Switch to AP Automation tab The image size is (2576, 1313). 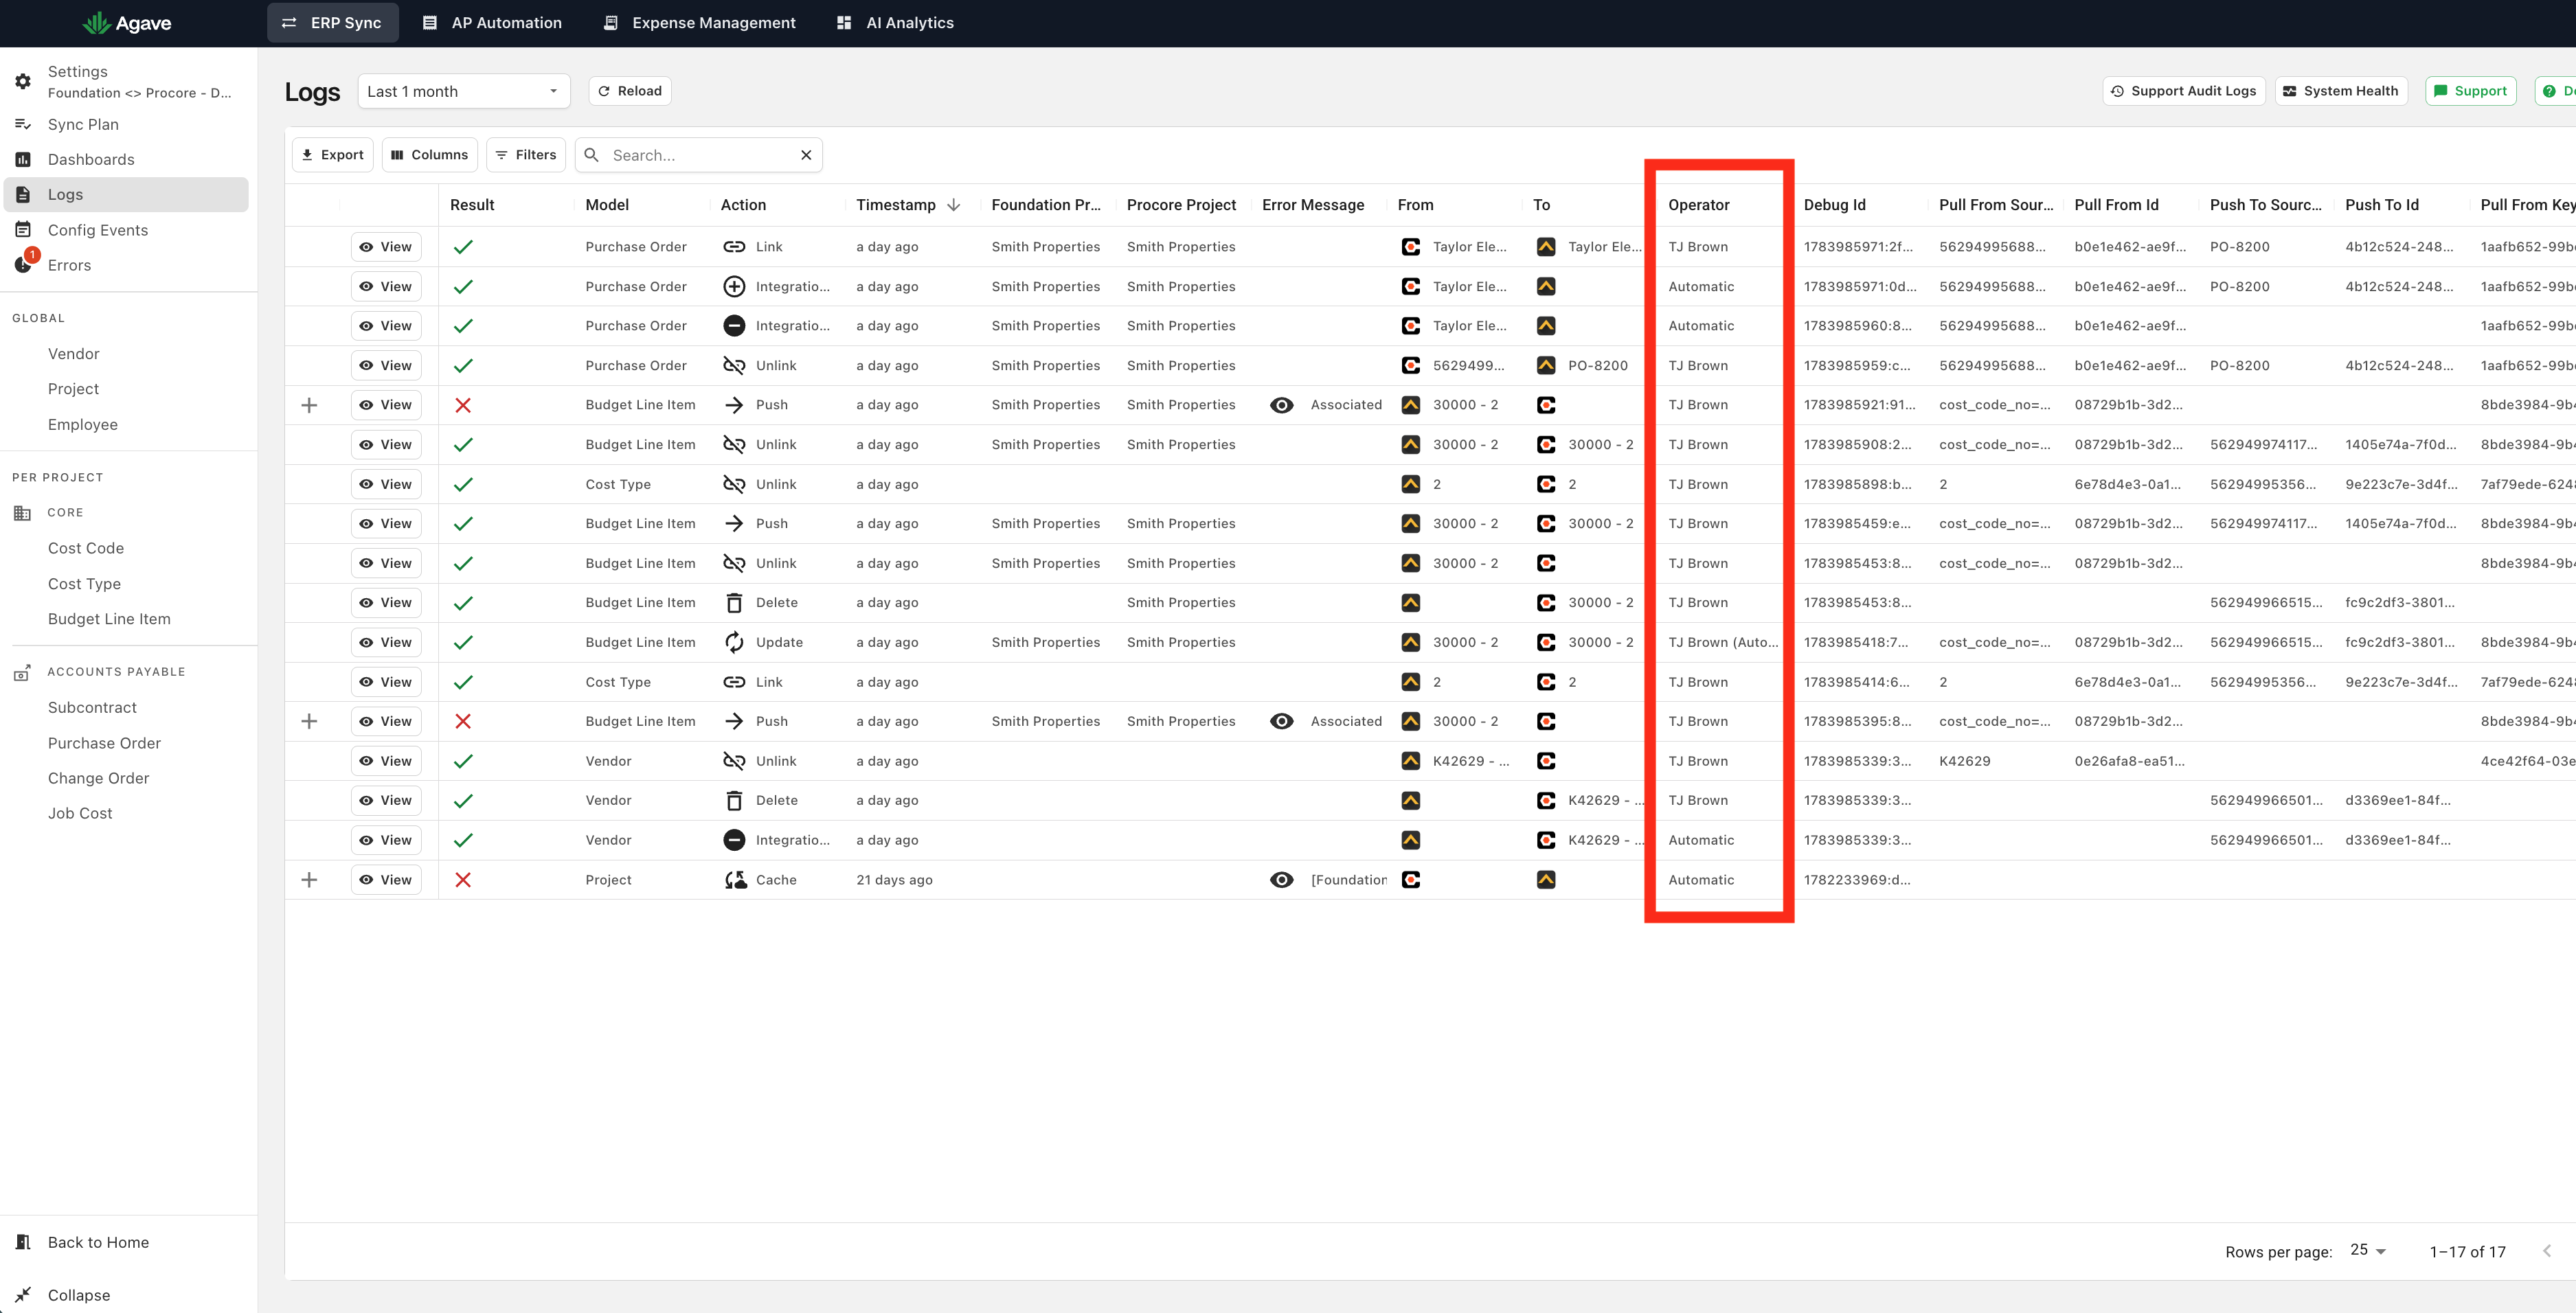(x=493, y=23)
